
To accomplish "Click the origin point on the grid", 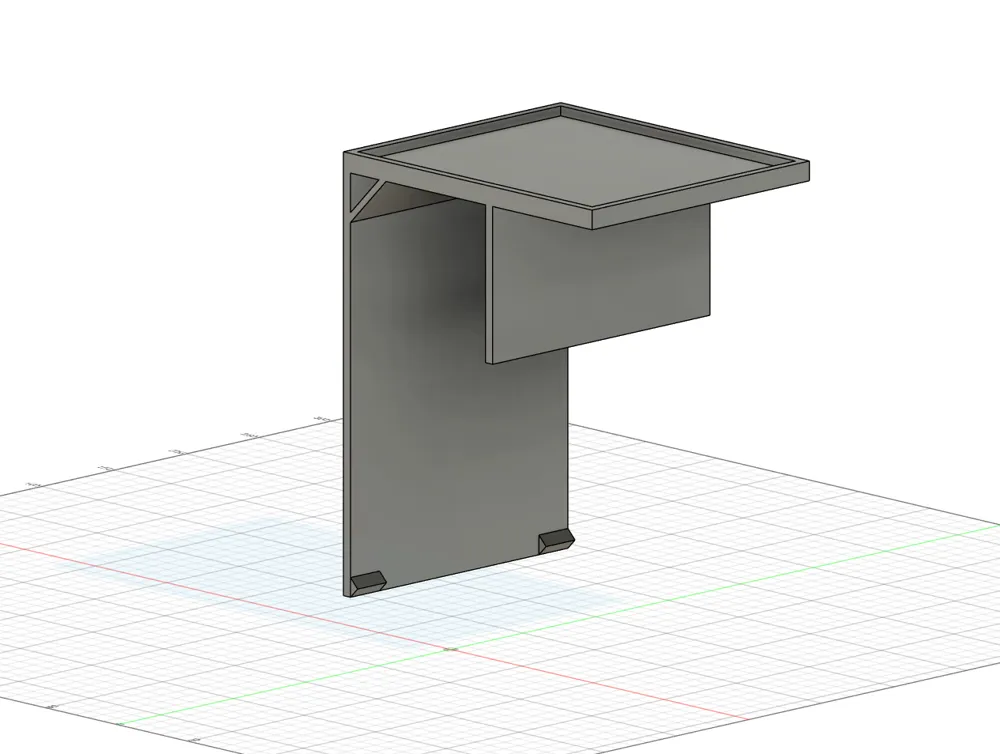I will pos(451,649).
